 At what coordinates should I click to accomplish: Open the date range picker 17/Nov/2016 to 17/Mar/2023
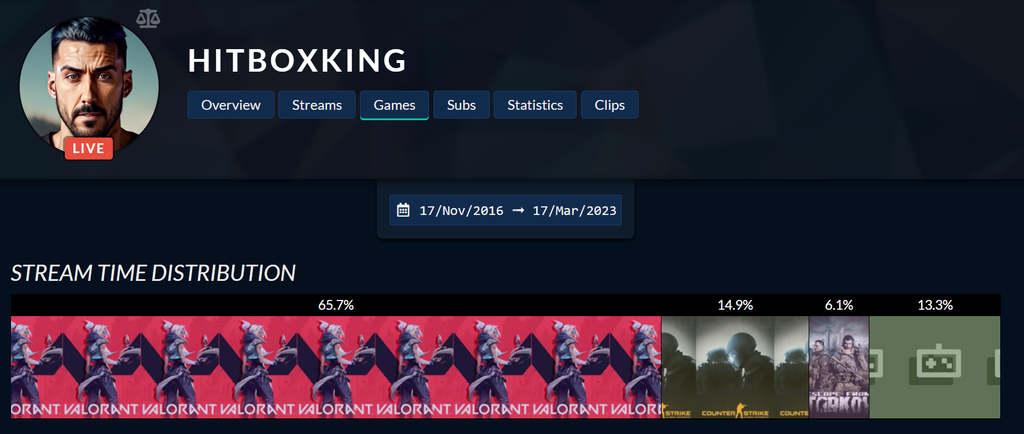click(x=505, y=211)
